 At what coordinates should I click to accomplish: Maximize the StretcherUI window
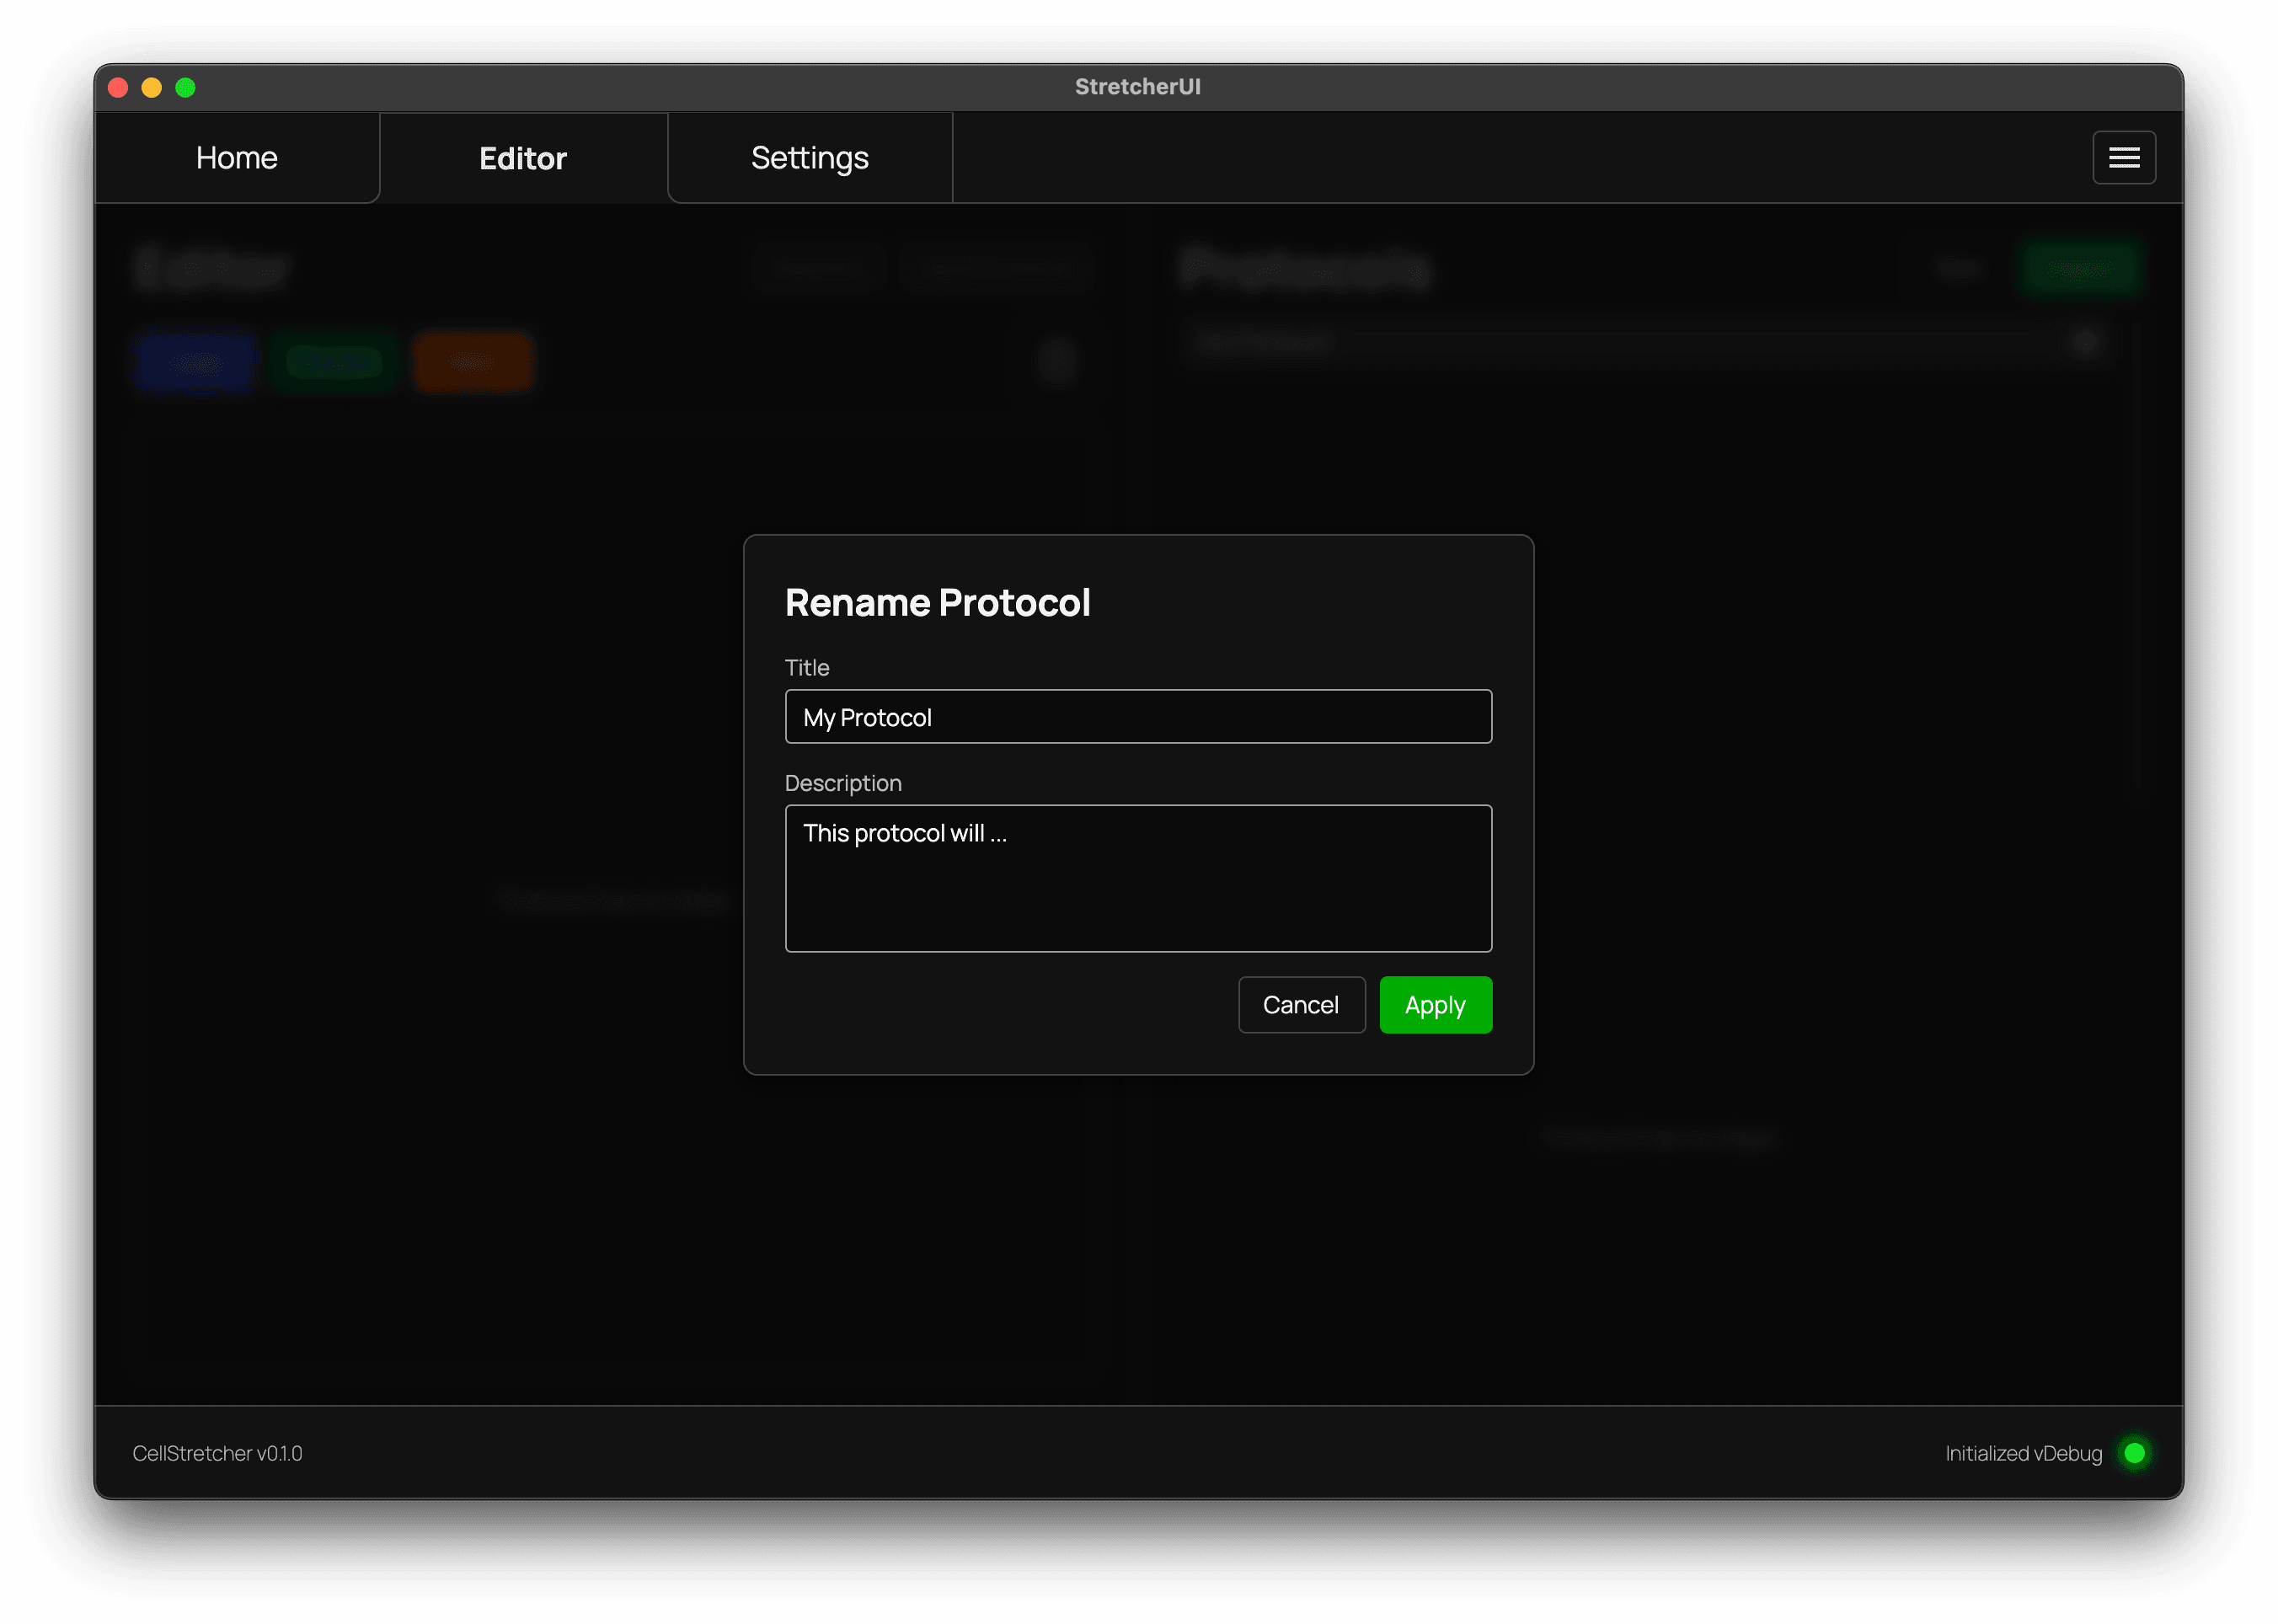click(185, 87)
